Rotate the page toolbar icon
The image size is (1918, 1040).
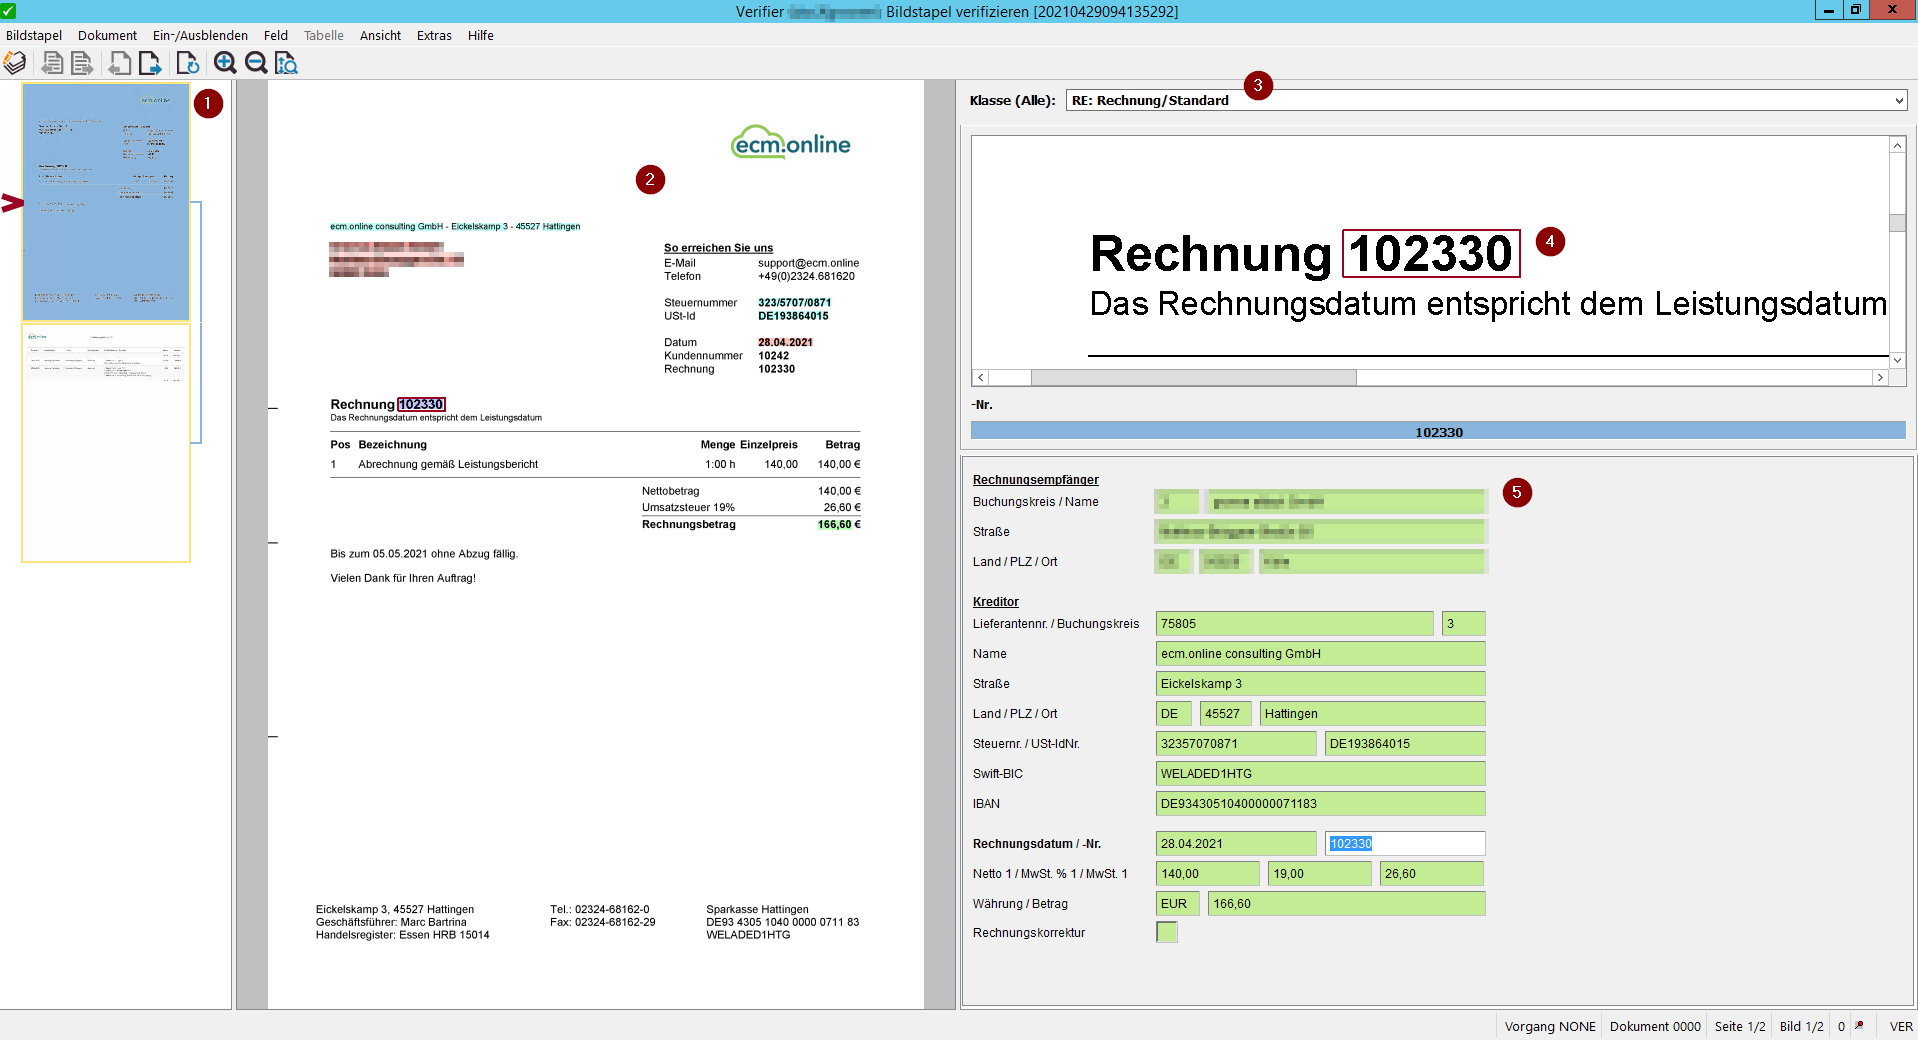point(188,63)
